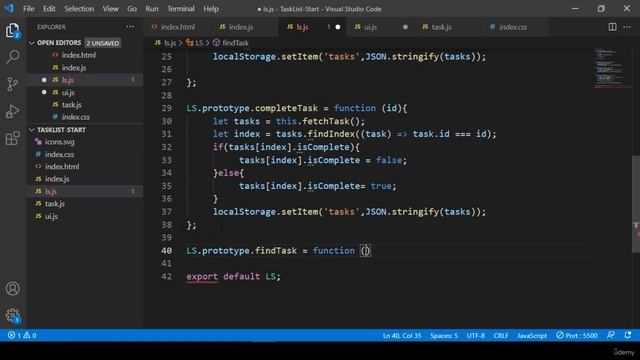Open the View menu
The height and width of the screenshot is (360, 640).
pos(110,9)
